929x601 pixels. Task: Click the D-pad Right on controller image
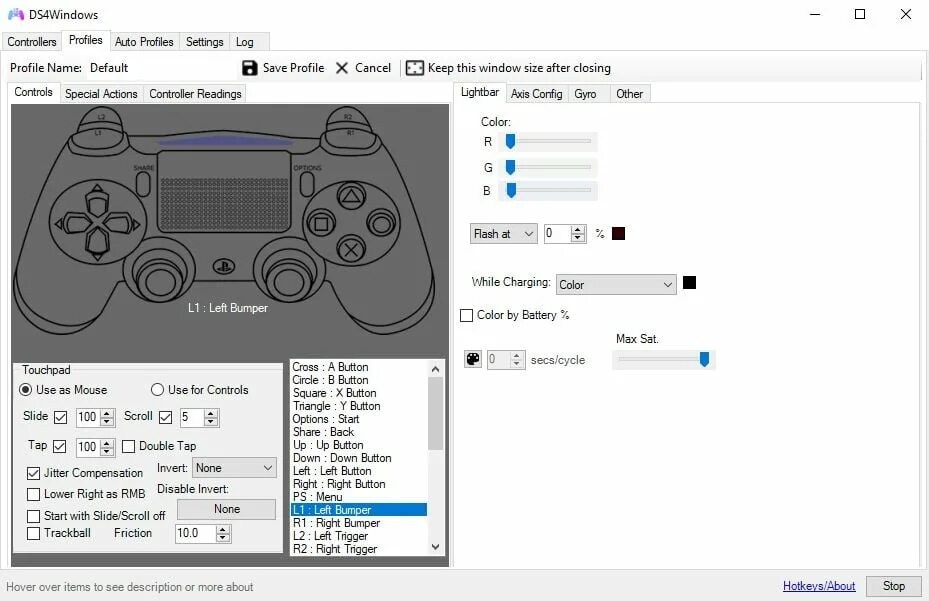[123, 224]
